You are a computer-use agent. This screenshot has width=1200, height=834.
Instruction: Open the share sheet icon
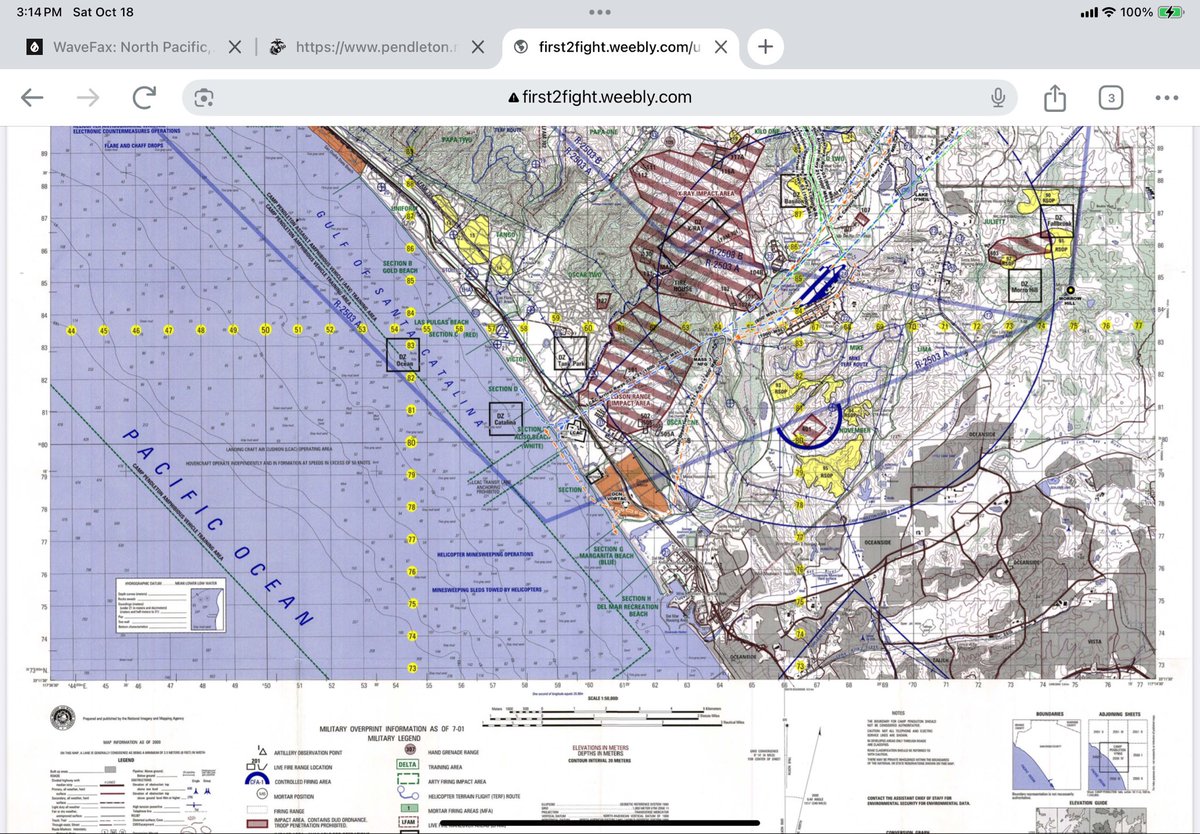click(x=1055, y=97)
